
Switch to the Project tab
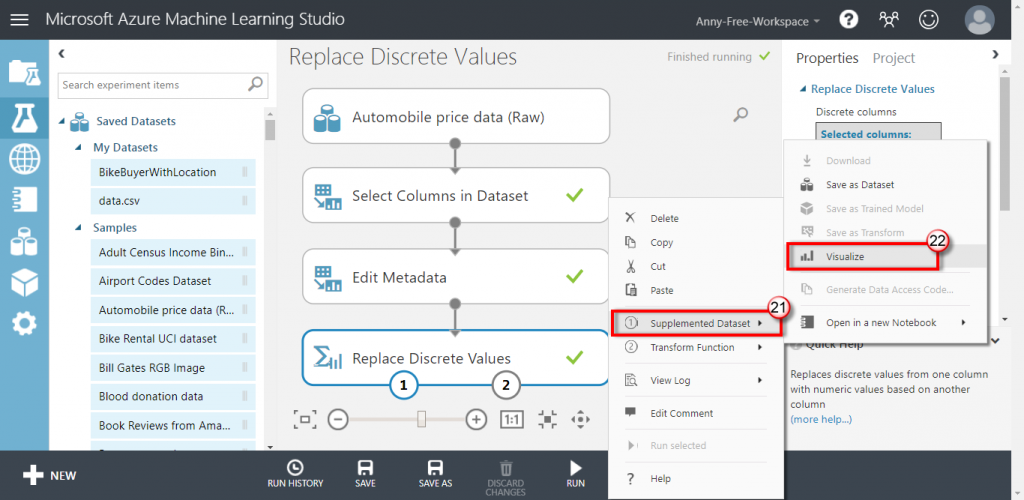pos(893,58)
